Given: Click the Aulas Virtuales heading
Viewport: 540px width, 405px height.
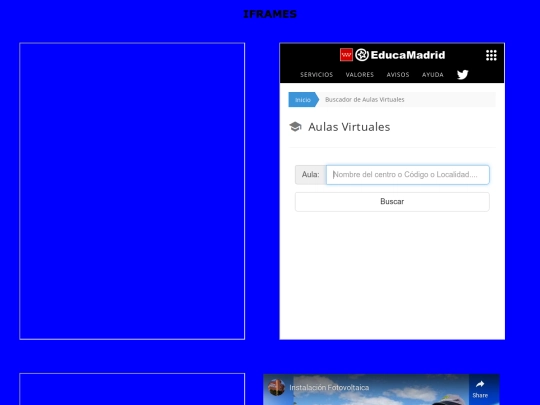Looking at the screenshot, I should coord(349,127).
